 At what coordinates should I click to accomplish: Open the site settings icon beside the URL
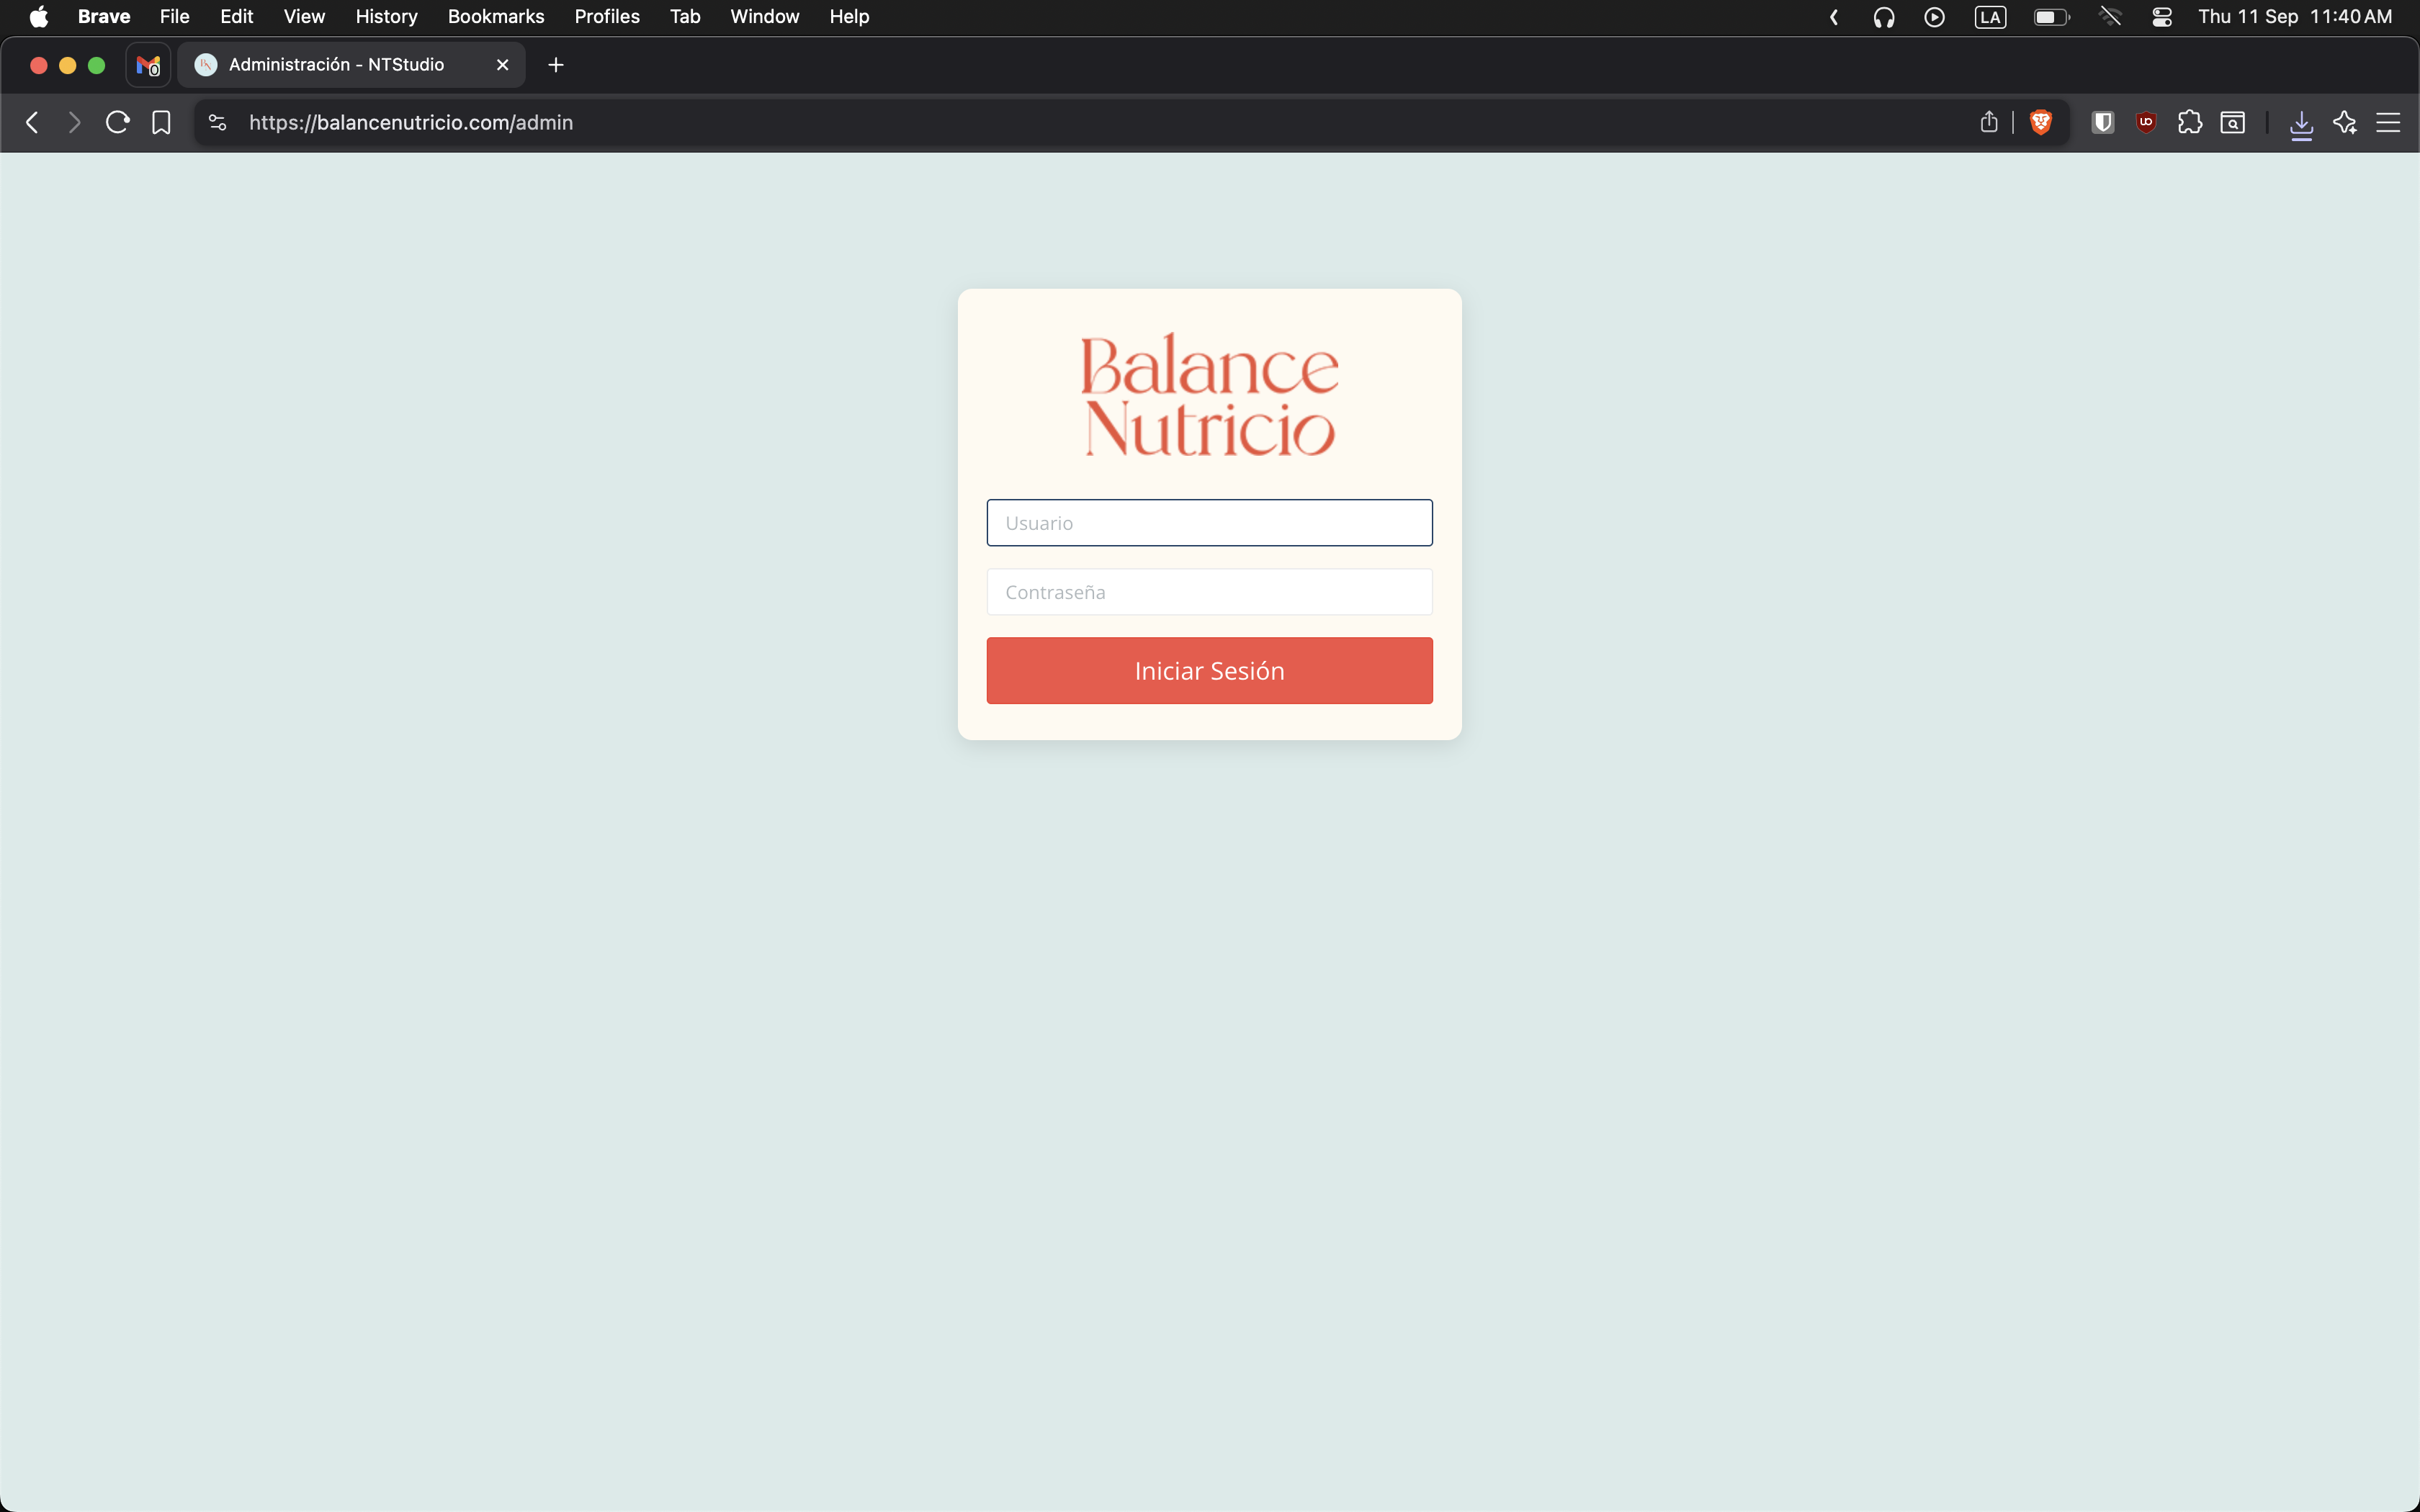tap(217, 122)
